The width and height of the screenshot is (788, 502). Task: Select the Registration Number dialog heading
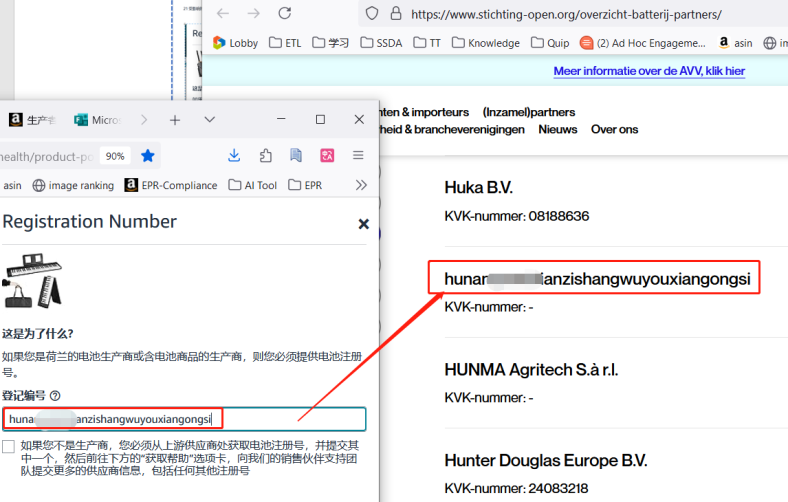click(x=90, y=222)
